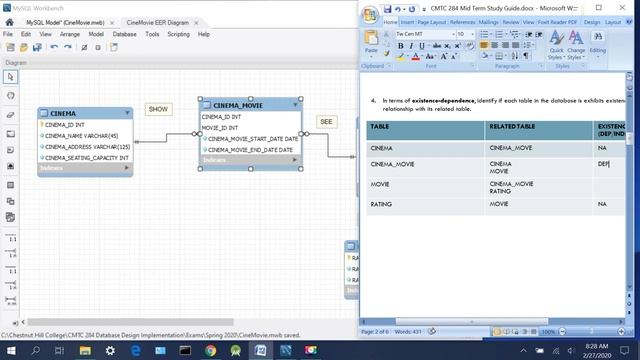The image size is (640, 360).
Task: Open Word References ribbon tab
Action: click(462, 22)
